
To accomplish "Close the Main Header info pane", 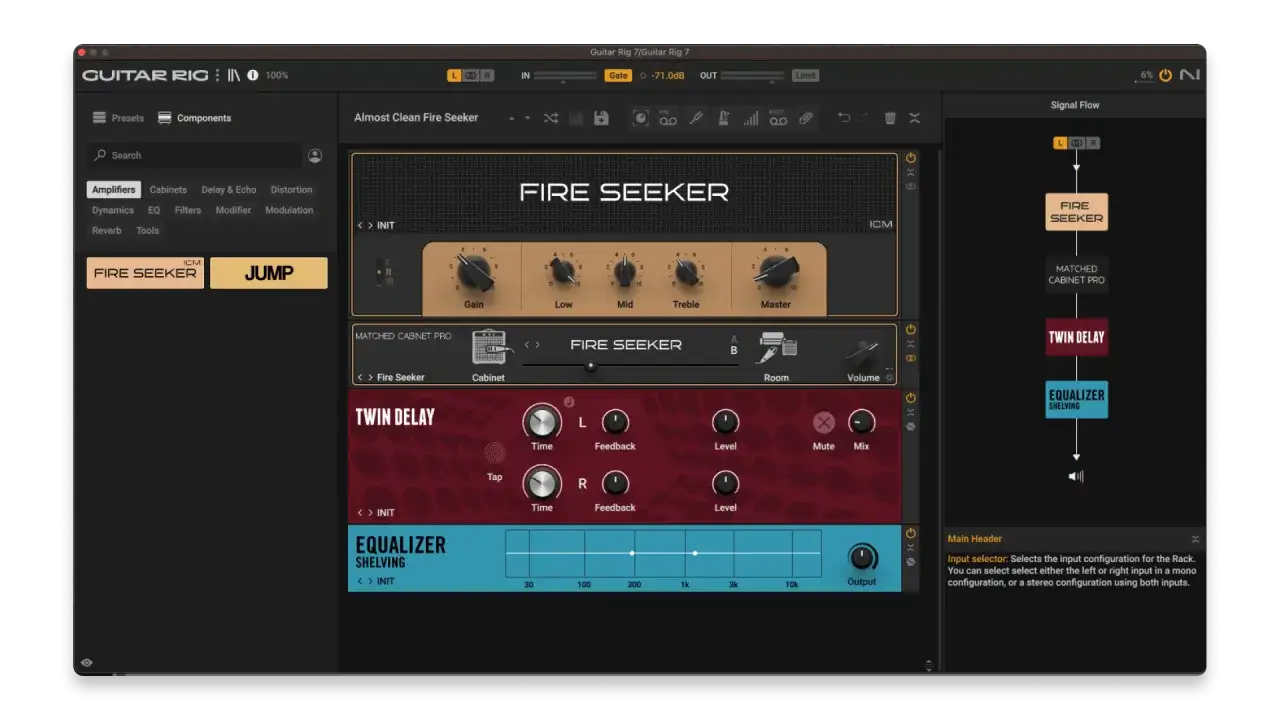I will (x=1195, y=539).
